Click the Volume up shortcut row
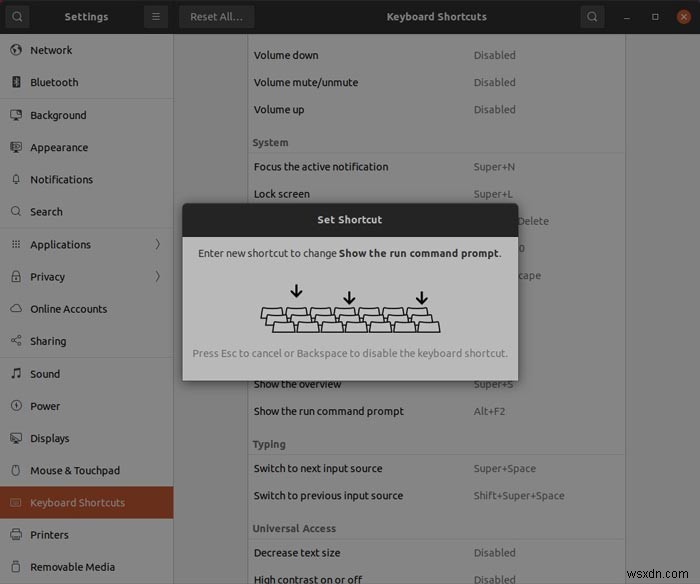 pyautogui.click(x=437, y=110)
